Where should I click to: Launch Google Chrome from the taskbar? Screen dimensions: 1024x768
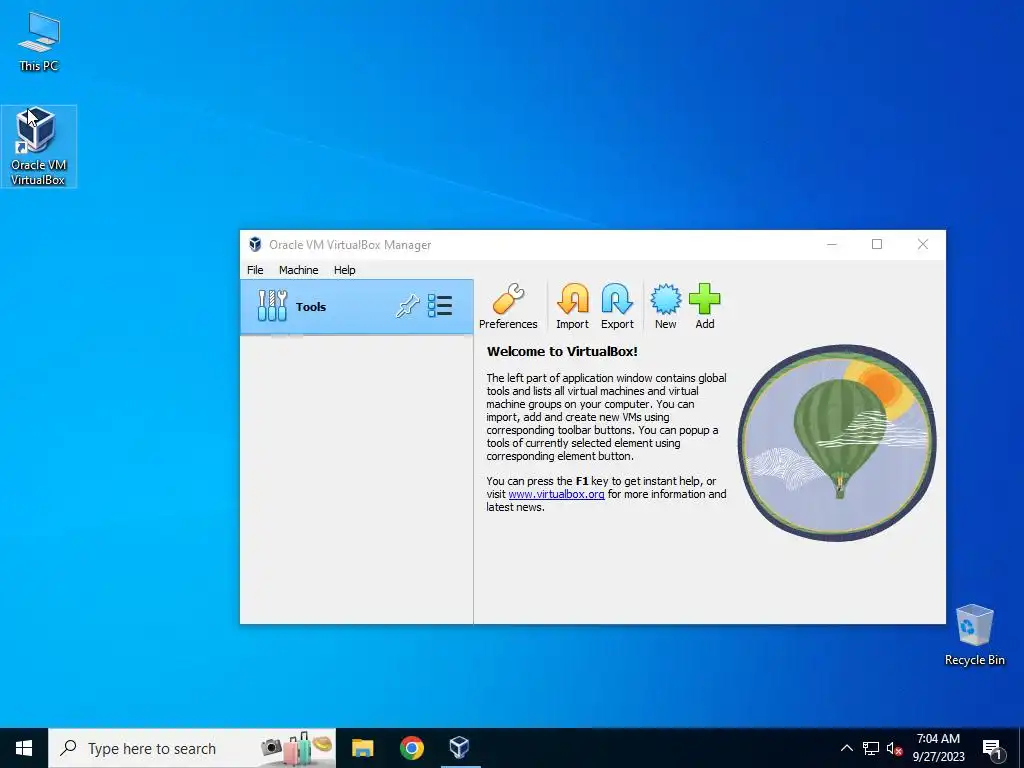(x=411, y=748)
